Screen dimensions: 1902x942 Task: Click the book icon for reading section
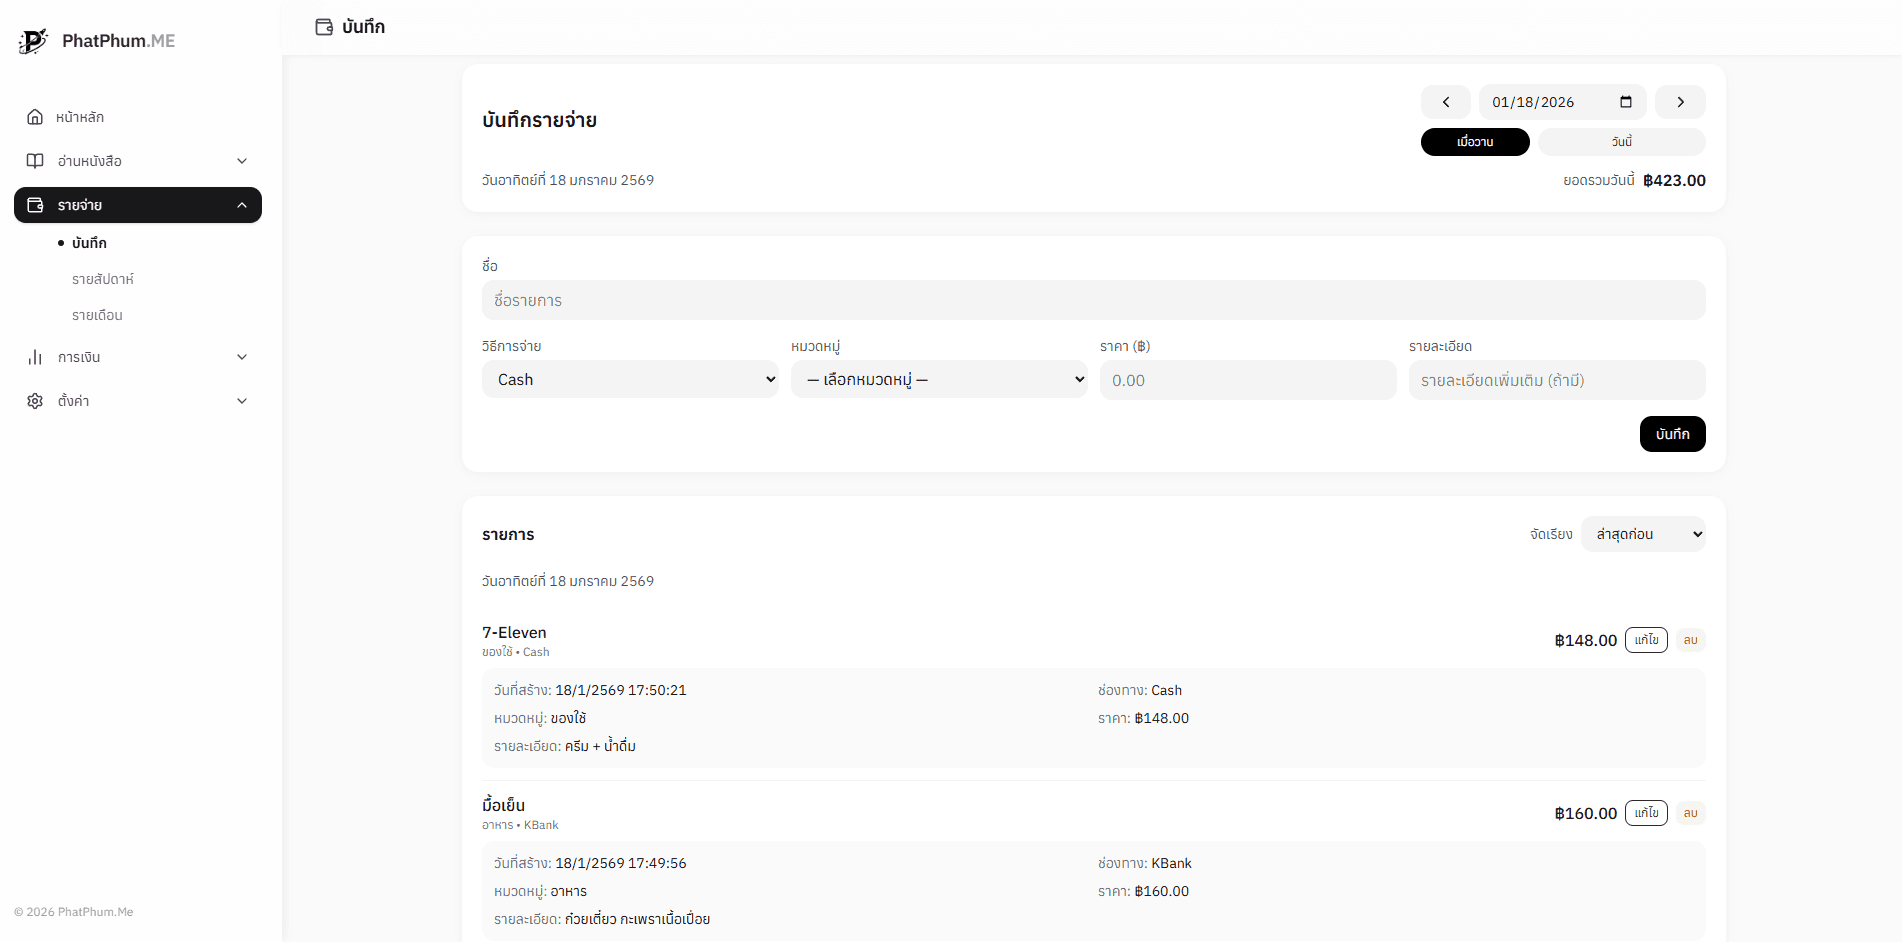click(35, 161)
